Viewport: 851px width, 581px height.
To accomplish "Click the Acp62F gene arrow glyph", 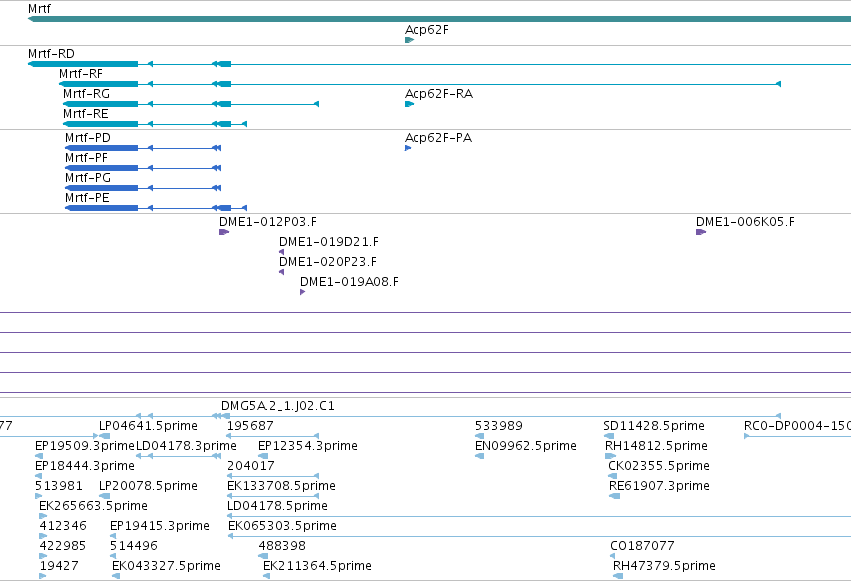I will (x=410, y=40).
